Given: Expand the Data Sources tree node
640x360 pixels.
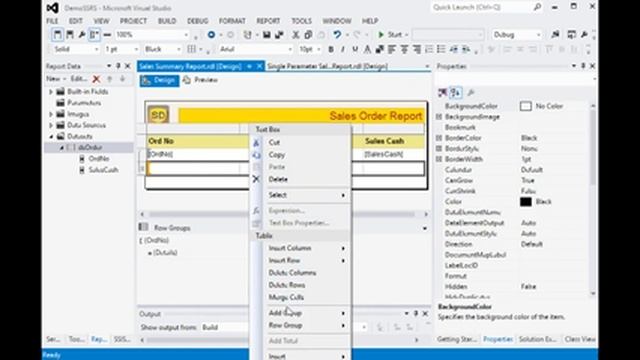Looking at the screenshot, I should point(51,125).
